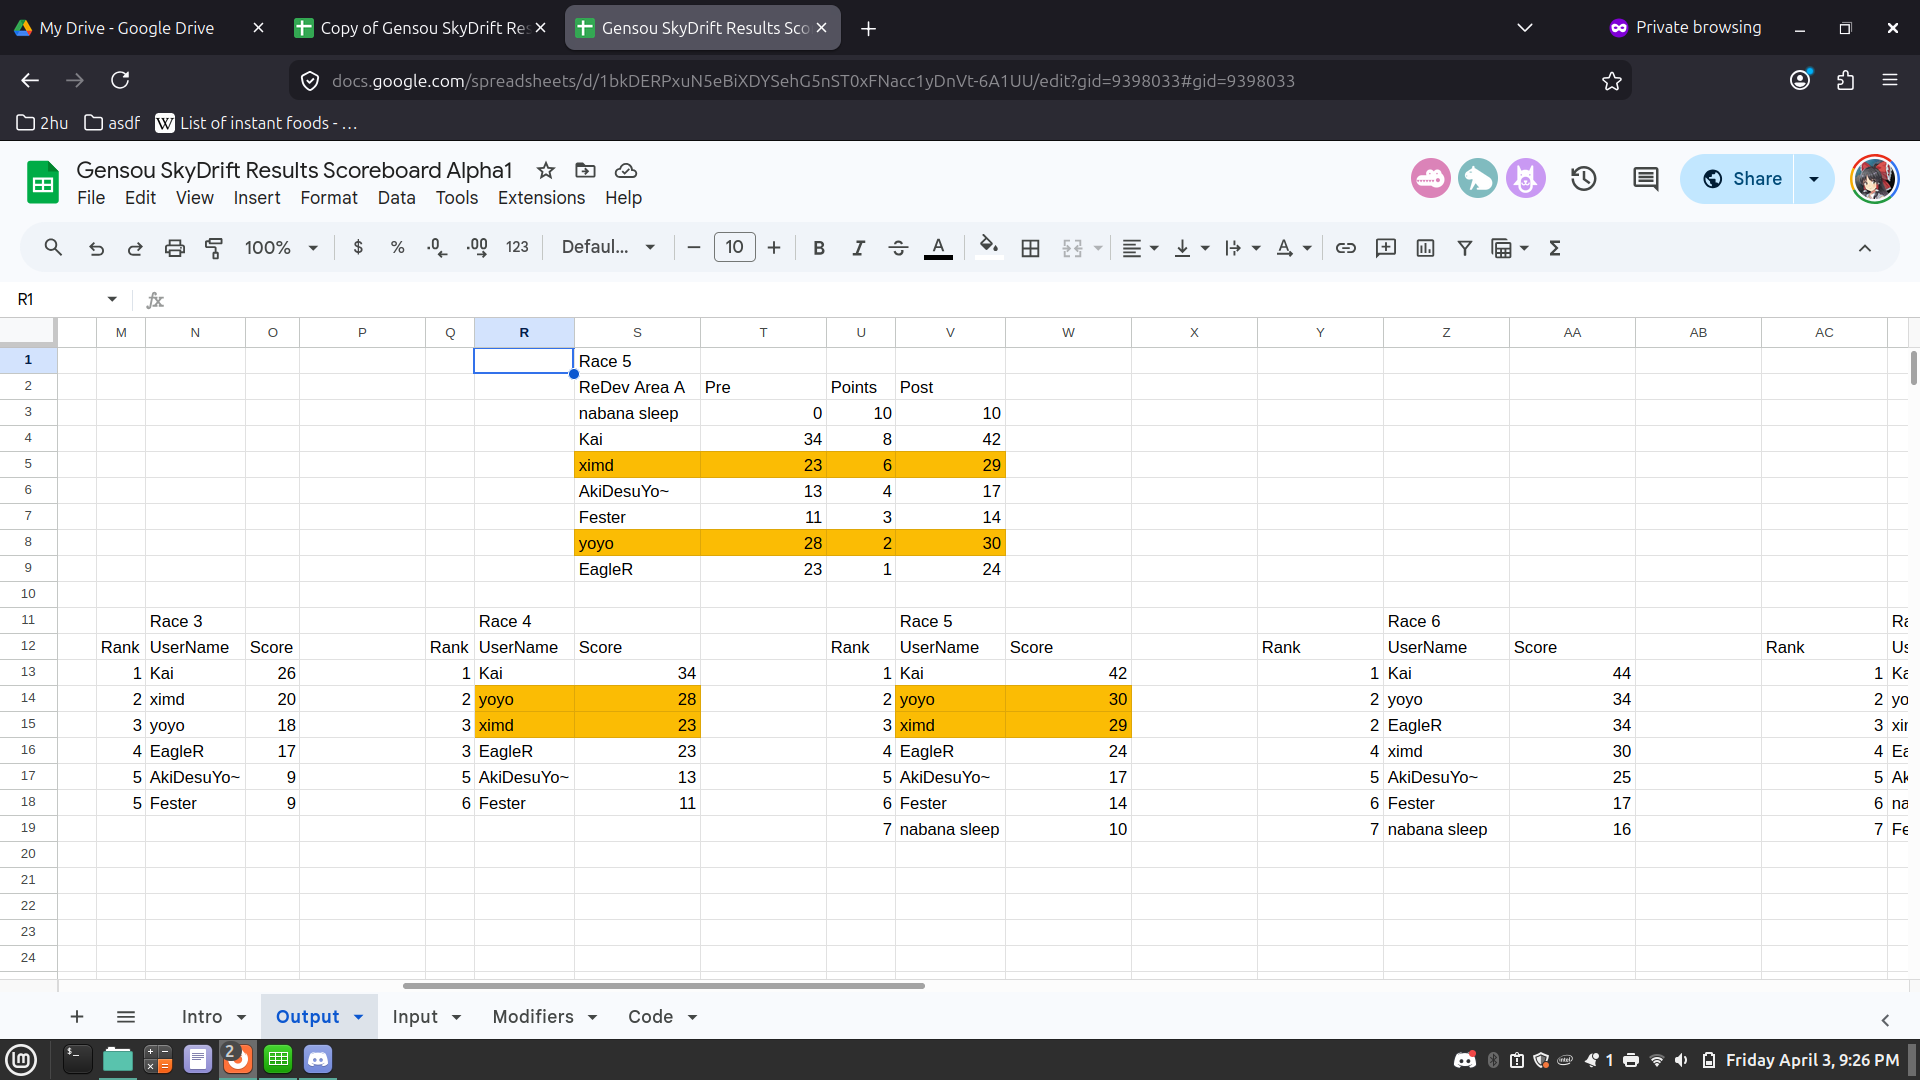This screenshot has height=1080, width=1920.
Task: Click the insert link icon
Action: [1346, 248]
